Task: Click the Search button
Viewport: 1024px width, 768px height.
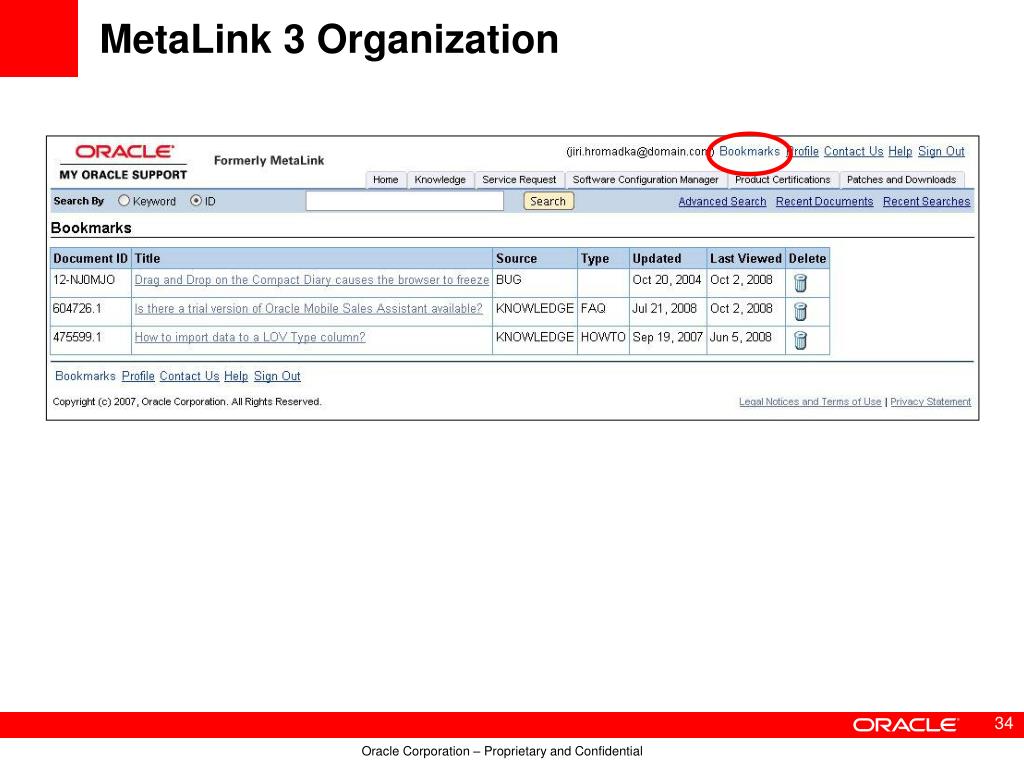Action: click(x=548, y=201)
